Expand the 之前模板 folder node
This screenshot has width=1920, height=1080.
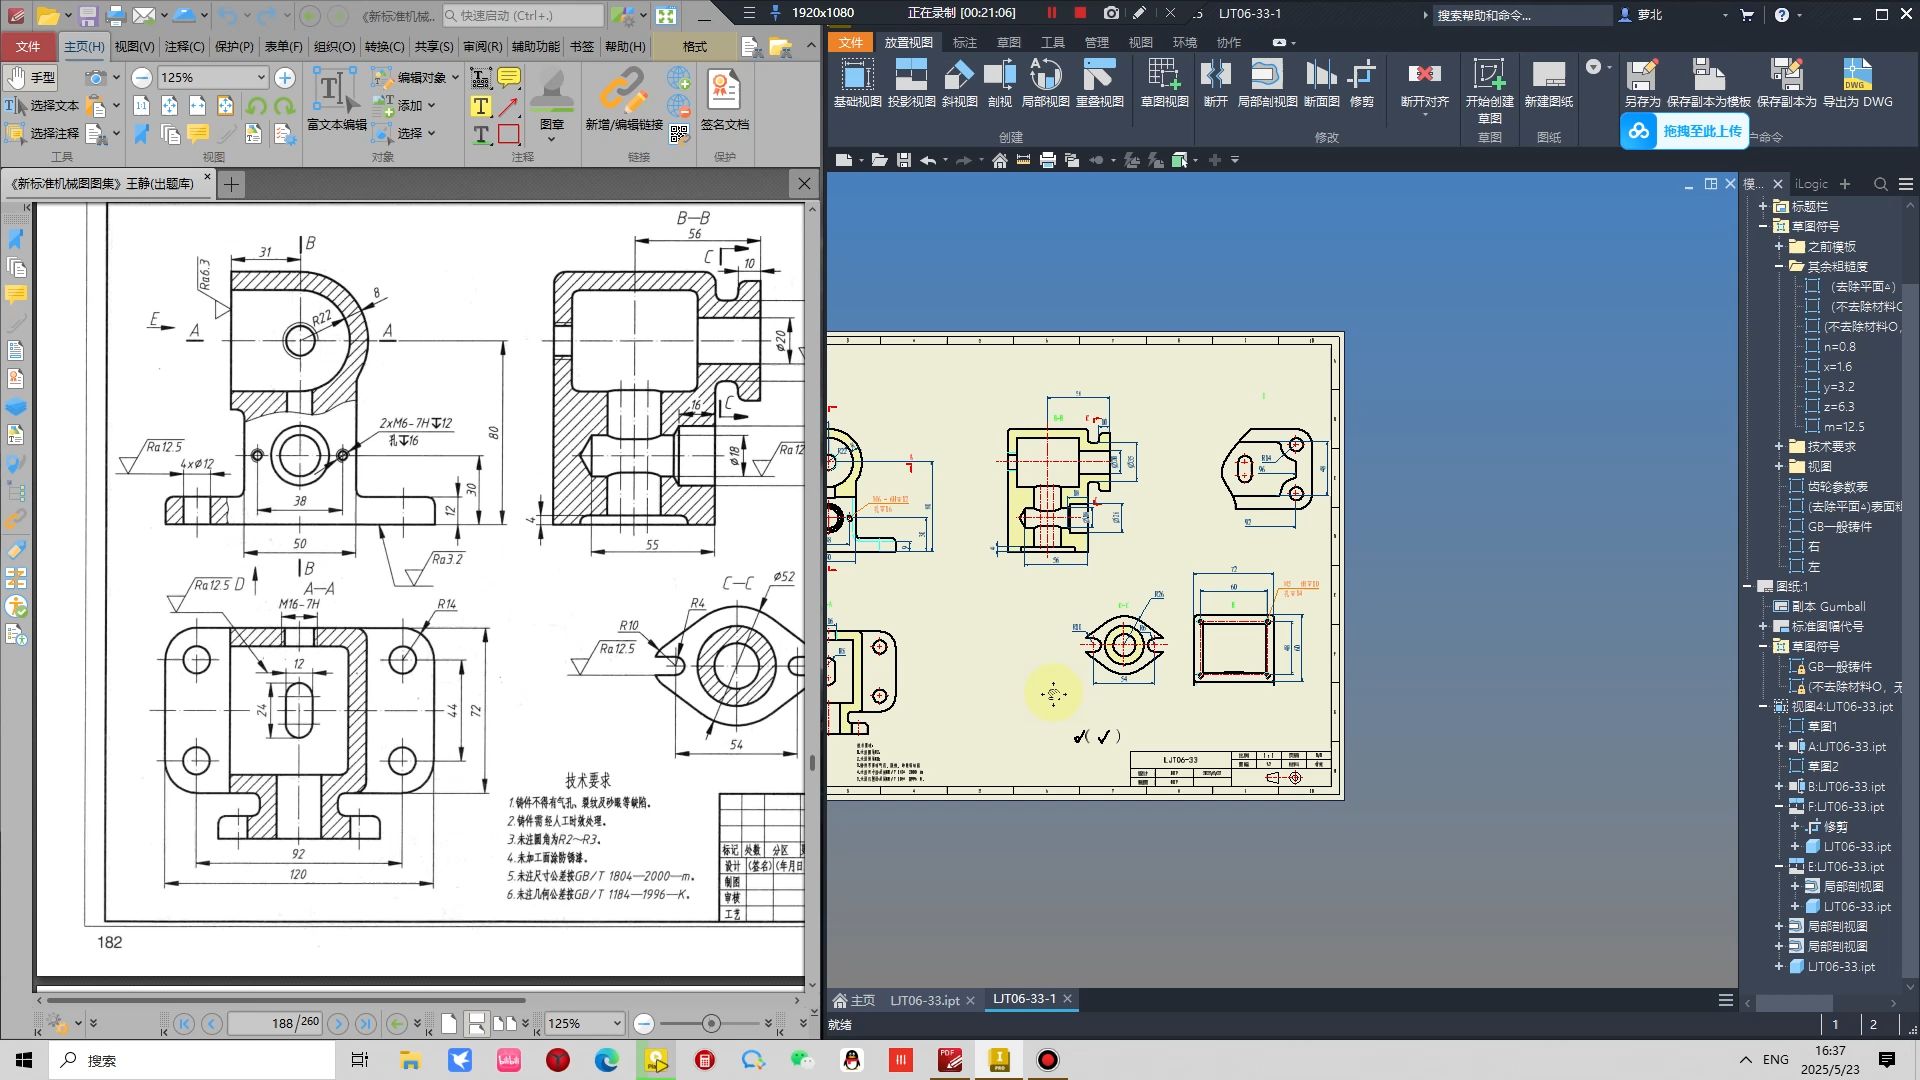pos(1779,246)
